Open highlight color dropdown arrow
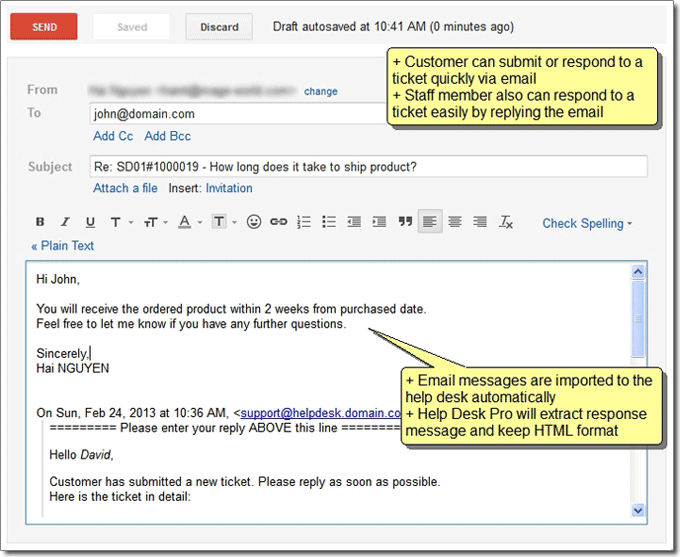This screenshot has height=557, width=680. (234, 223)
